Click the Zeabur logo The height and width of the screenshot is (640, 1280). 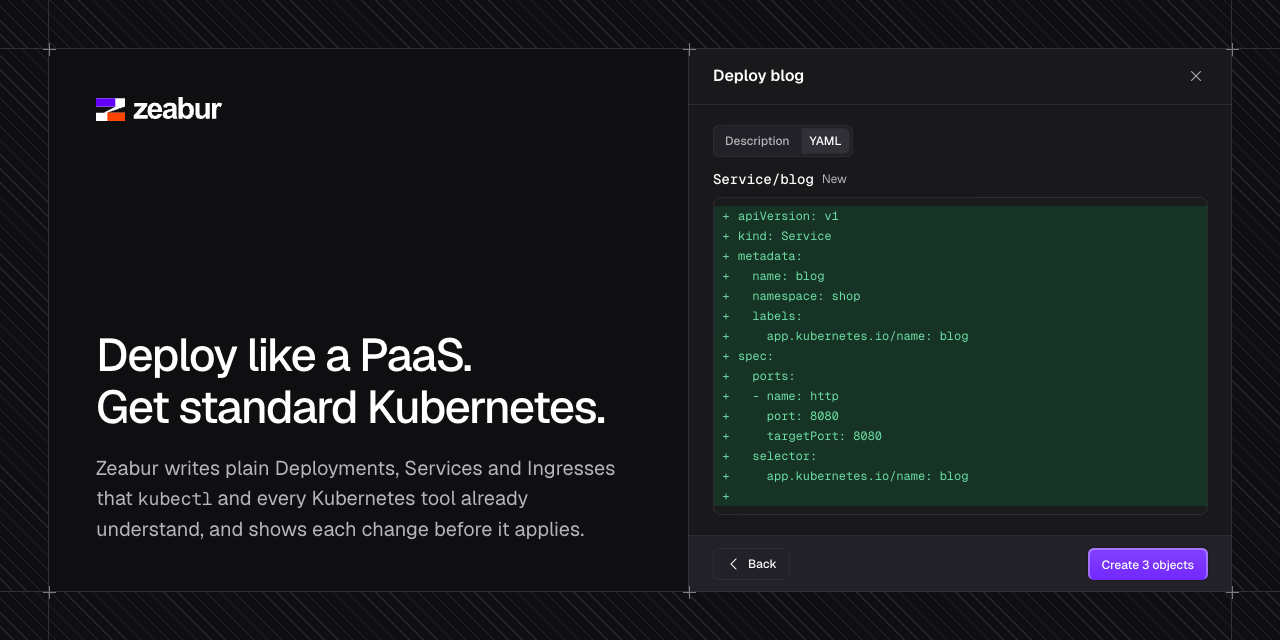[x=158, y=109]
